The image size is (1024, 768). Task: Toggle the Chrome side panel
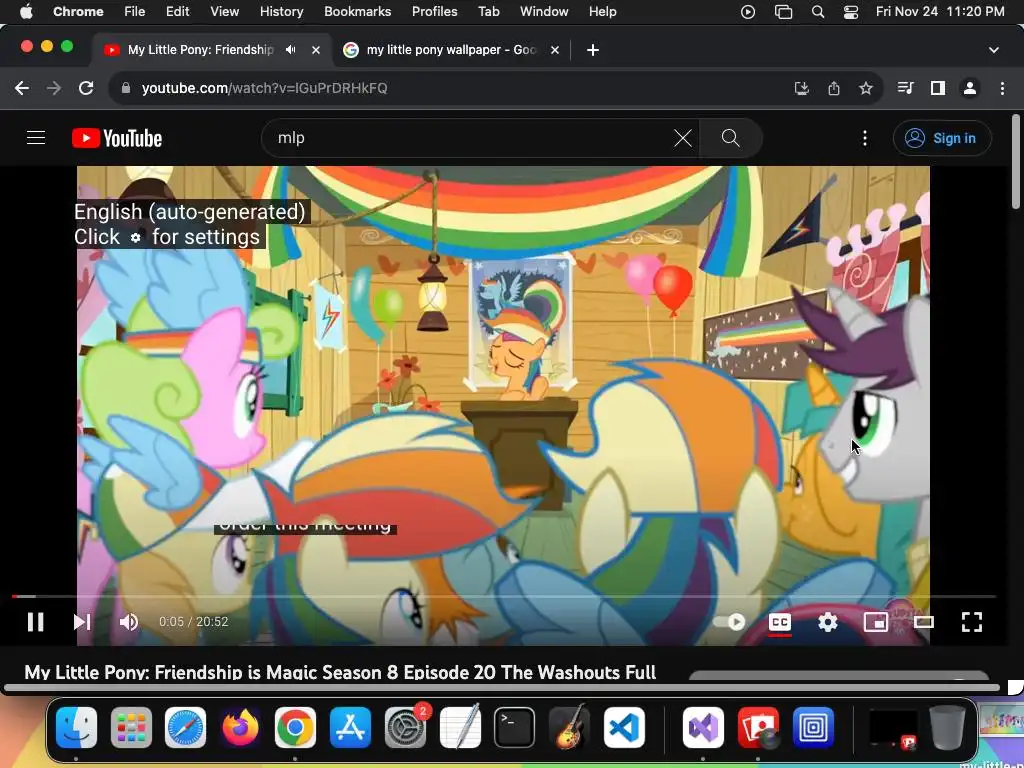[x=938, y=88]
